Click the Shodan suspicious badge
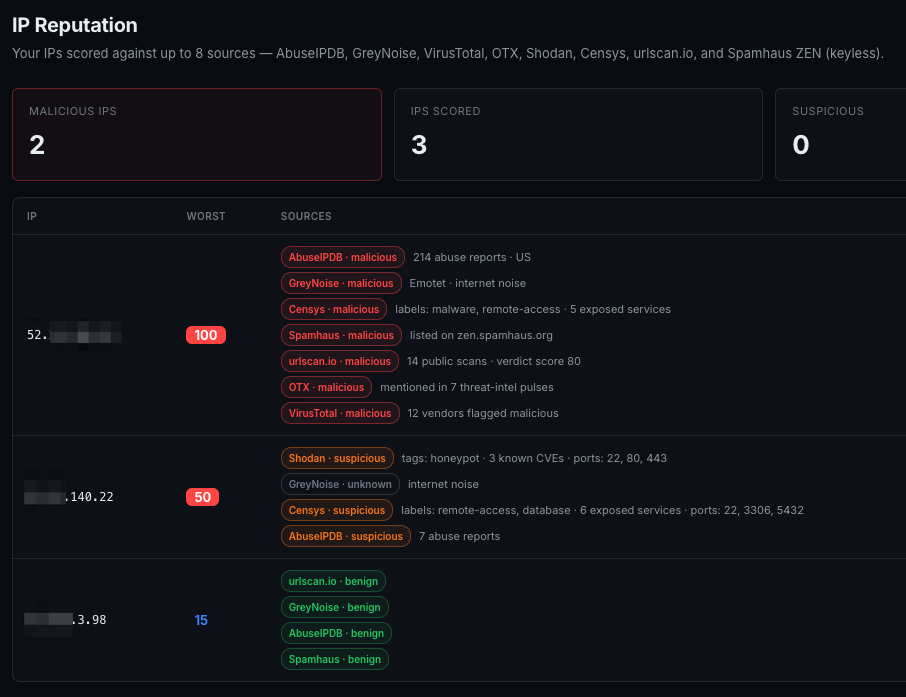Image resolution: width=906 pixels, height=697 pixels. click(337, 458)
